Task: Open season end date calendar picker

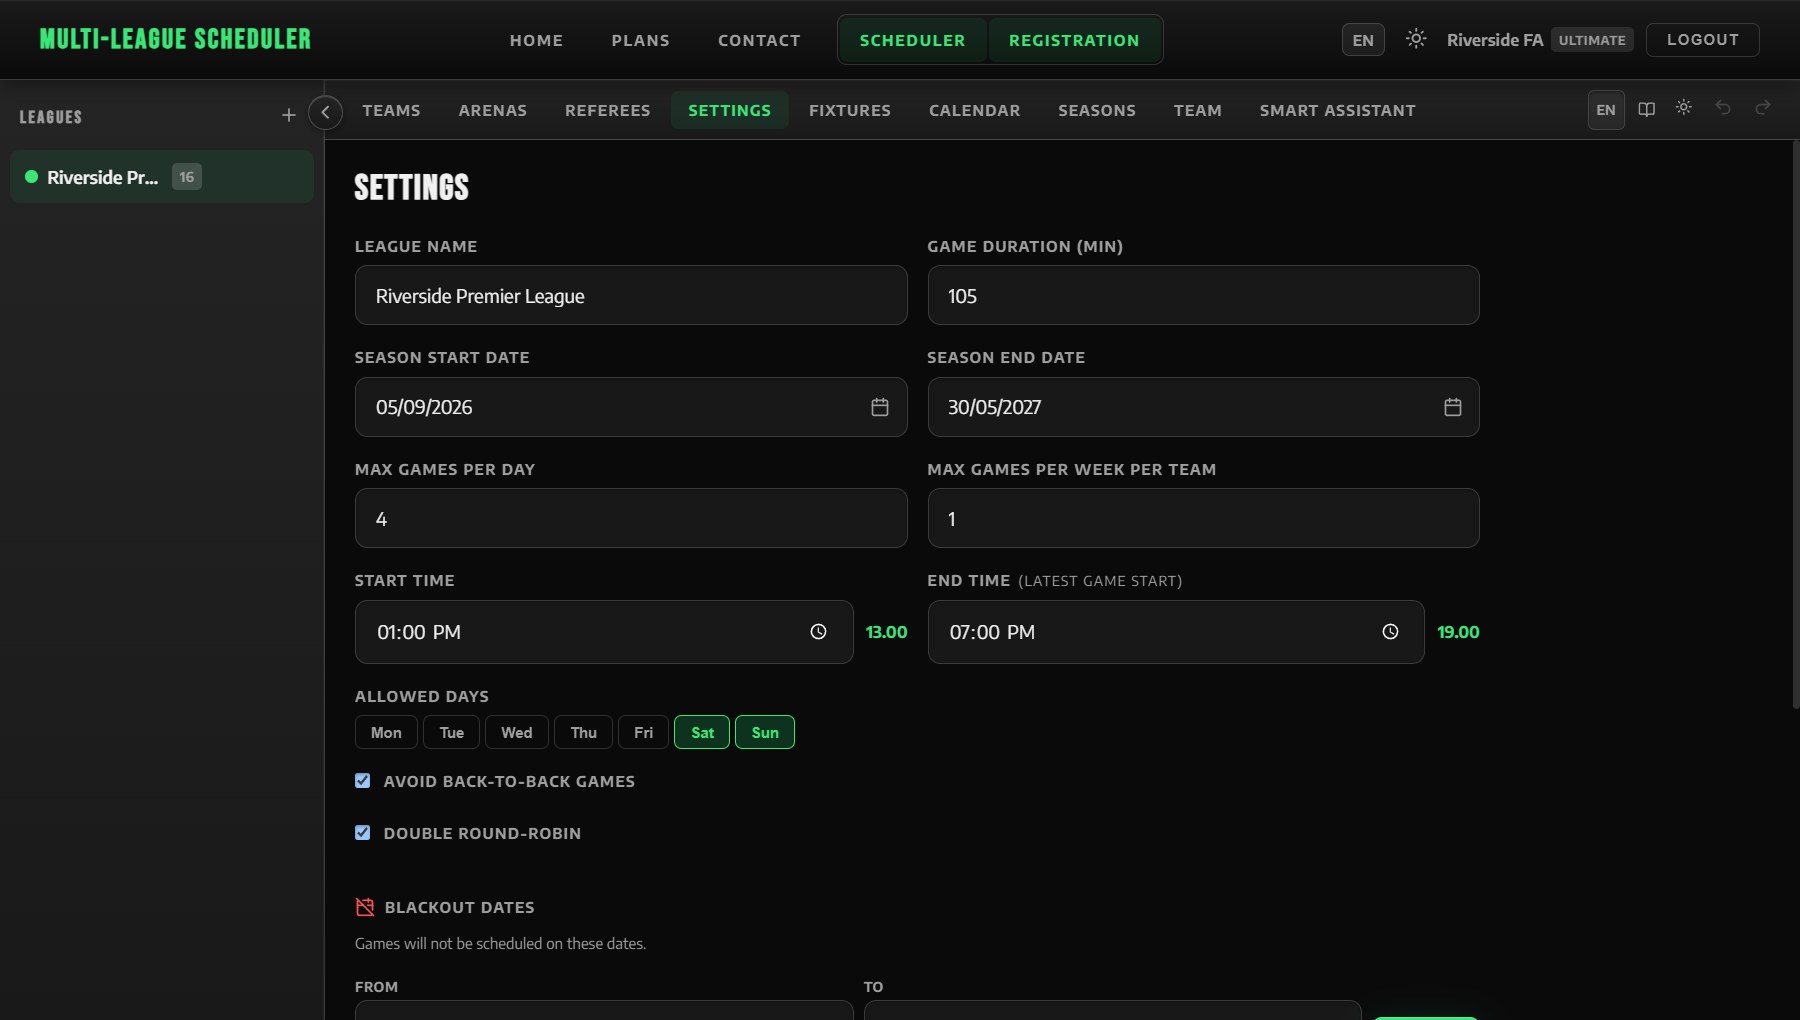Action: [1453, 407]
